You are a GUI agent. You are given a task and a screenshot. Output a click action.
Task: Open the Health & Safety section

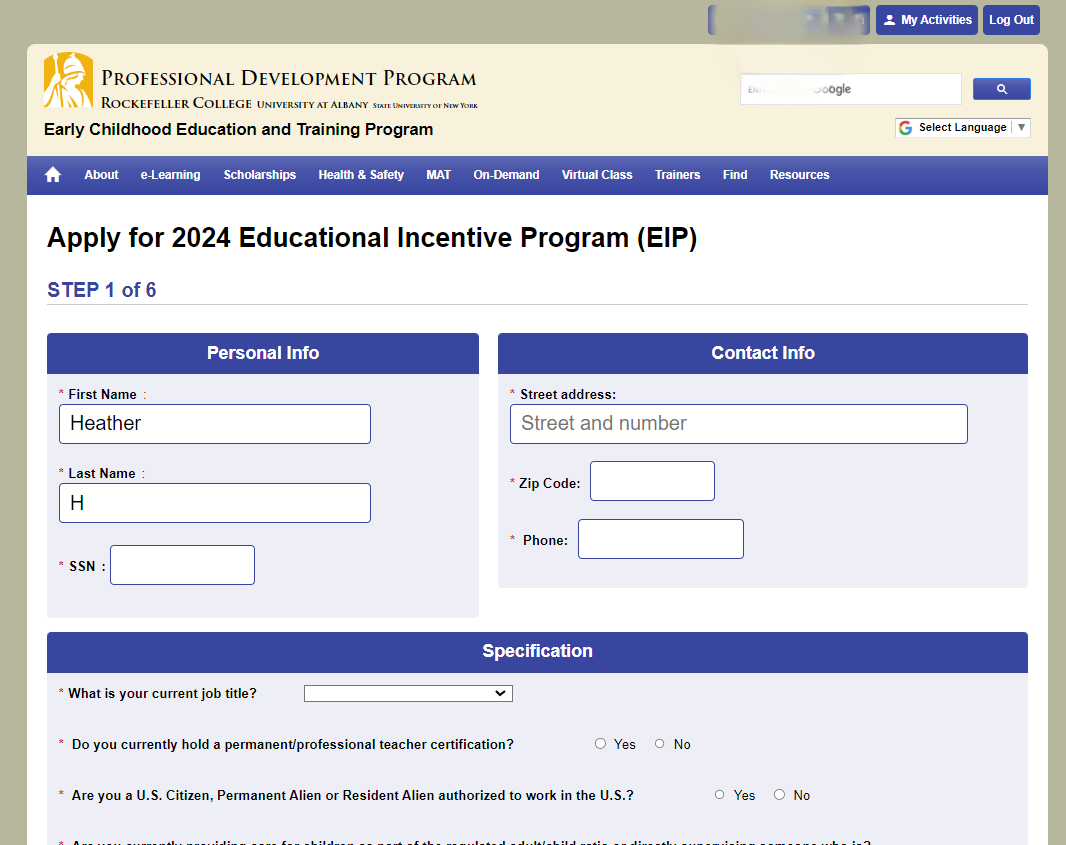(x=361, y=174)
